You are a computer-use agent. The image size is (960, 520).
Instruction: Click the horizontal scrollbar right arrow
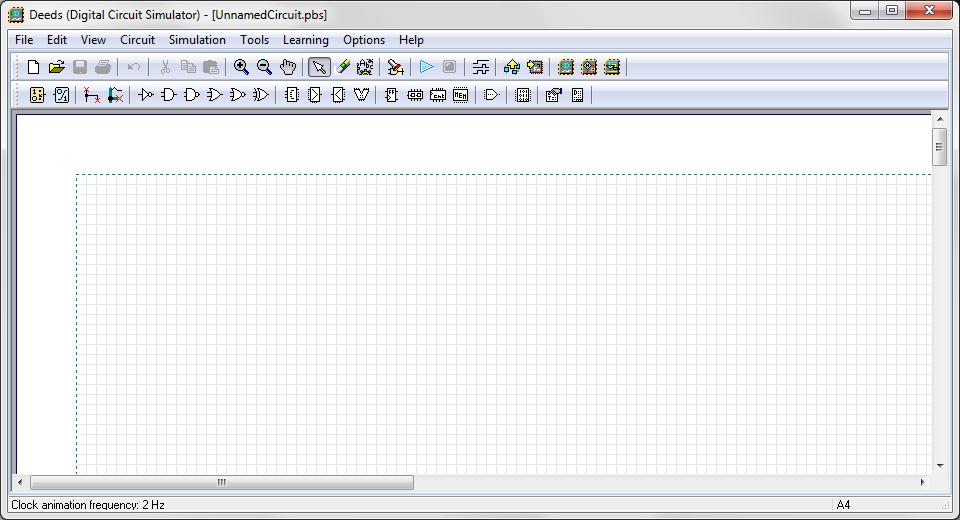click(922, 483)
